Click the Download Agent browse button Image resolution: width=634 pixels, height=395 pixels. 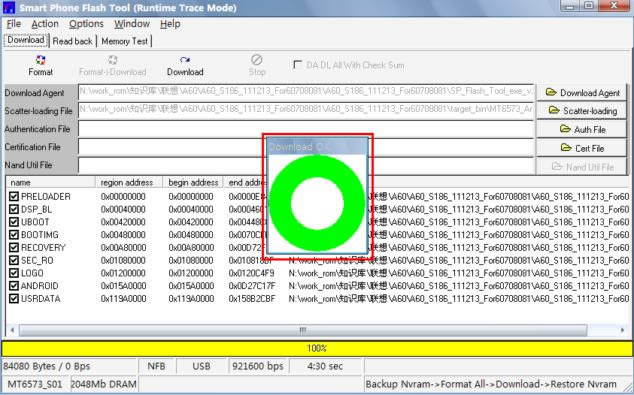pyautogui.click(x=582, y=93)
